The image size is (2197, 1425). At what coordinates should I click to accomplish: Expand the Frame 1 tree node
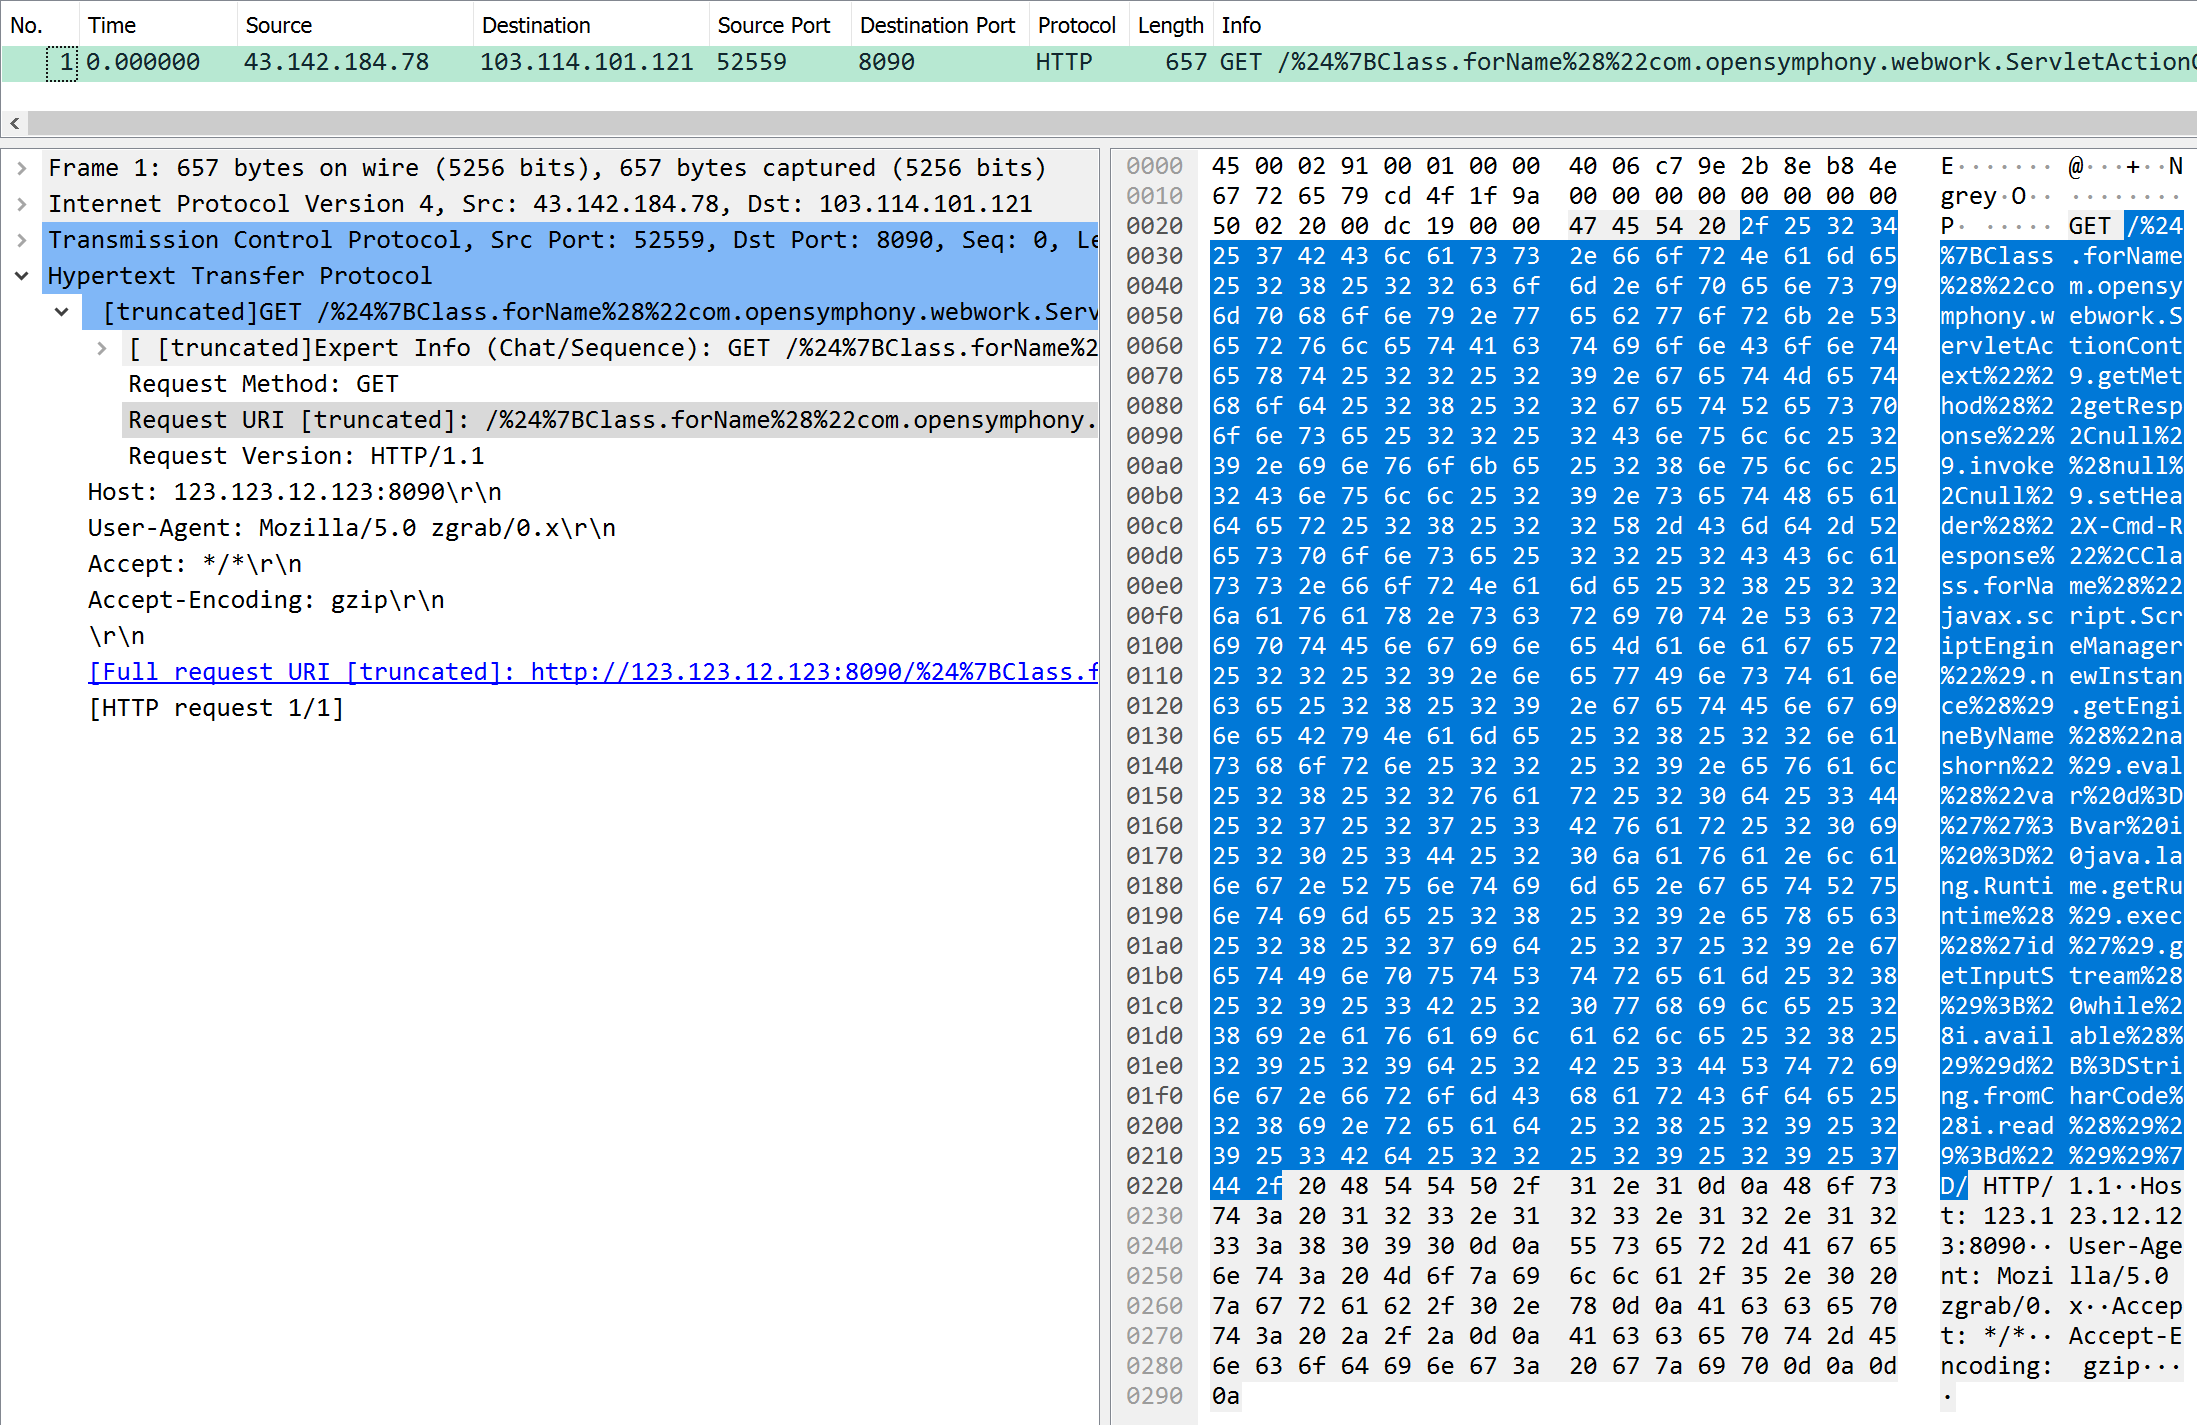click(x=21, y=168)
